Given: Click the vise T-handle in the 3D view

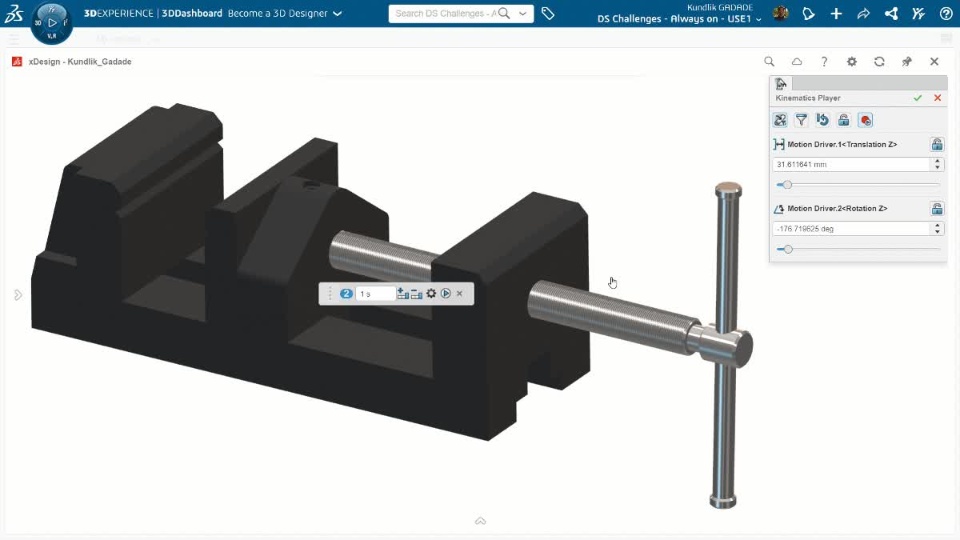Looking at the screenshot, I should click(x=726, y=346).
